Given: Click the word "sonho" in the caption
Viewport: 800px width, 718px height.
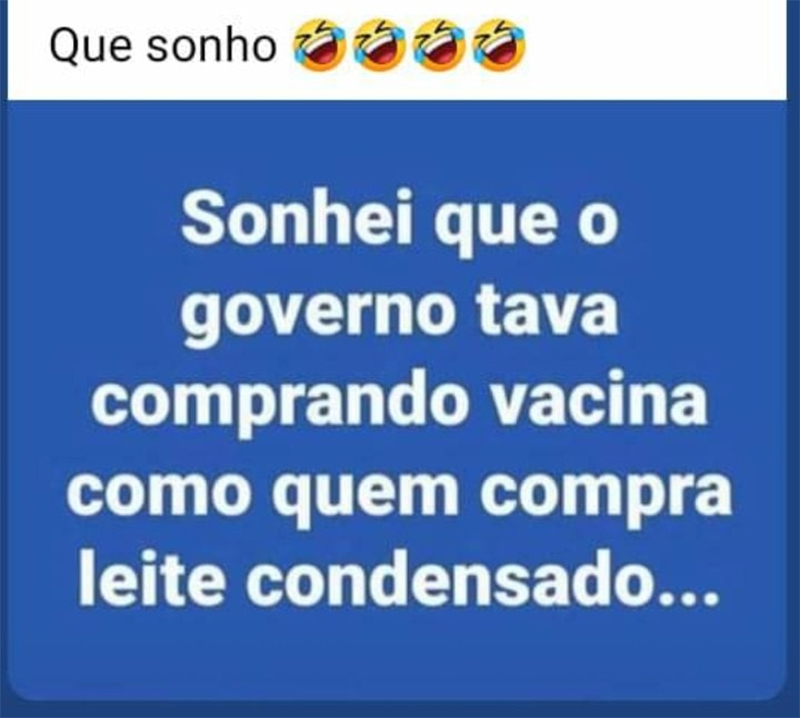Looking at the screenshot, I should point(212,46).
